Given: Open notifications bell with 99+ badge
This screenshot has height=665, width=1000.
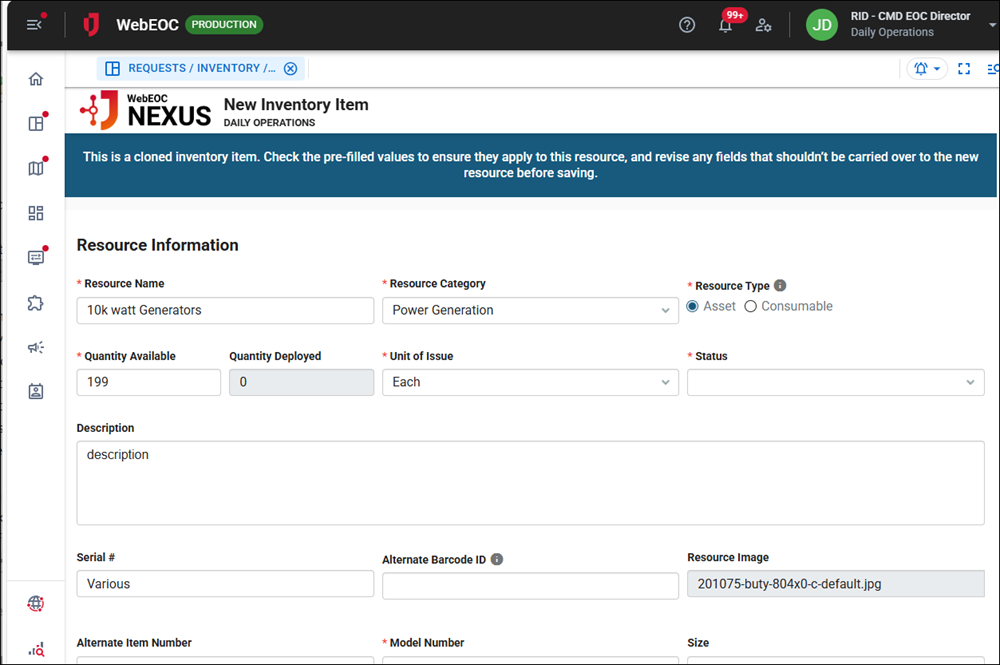Looking at the screenshot, I should click(726, 25).
